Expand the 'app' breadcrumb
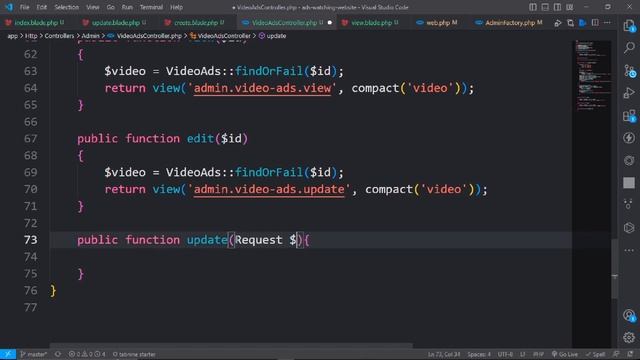Image resolution: width=640 pixels, height=360 pixels. (13, 36)
